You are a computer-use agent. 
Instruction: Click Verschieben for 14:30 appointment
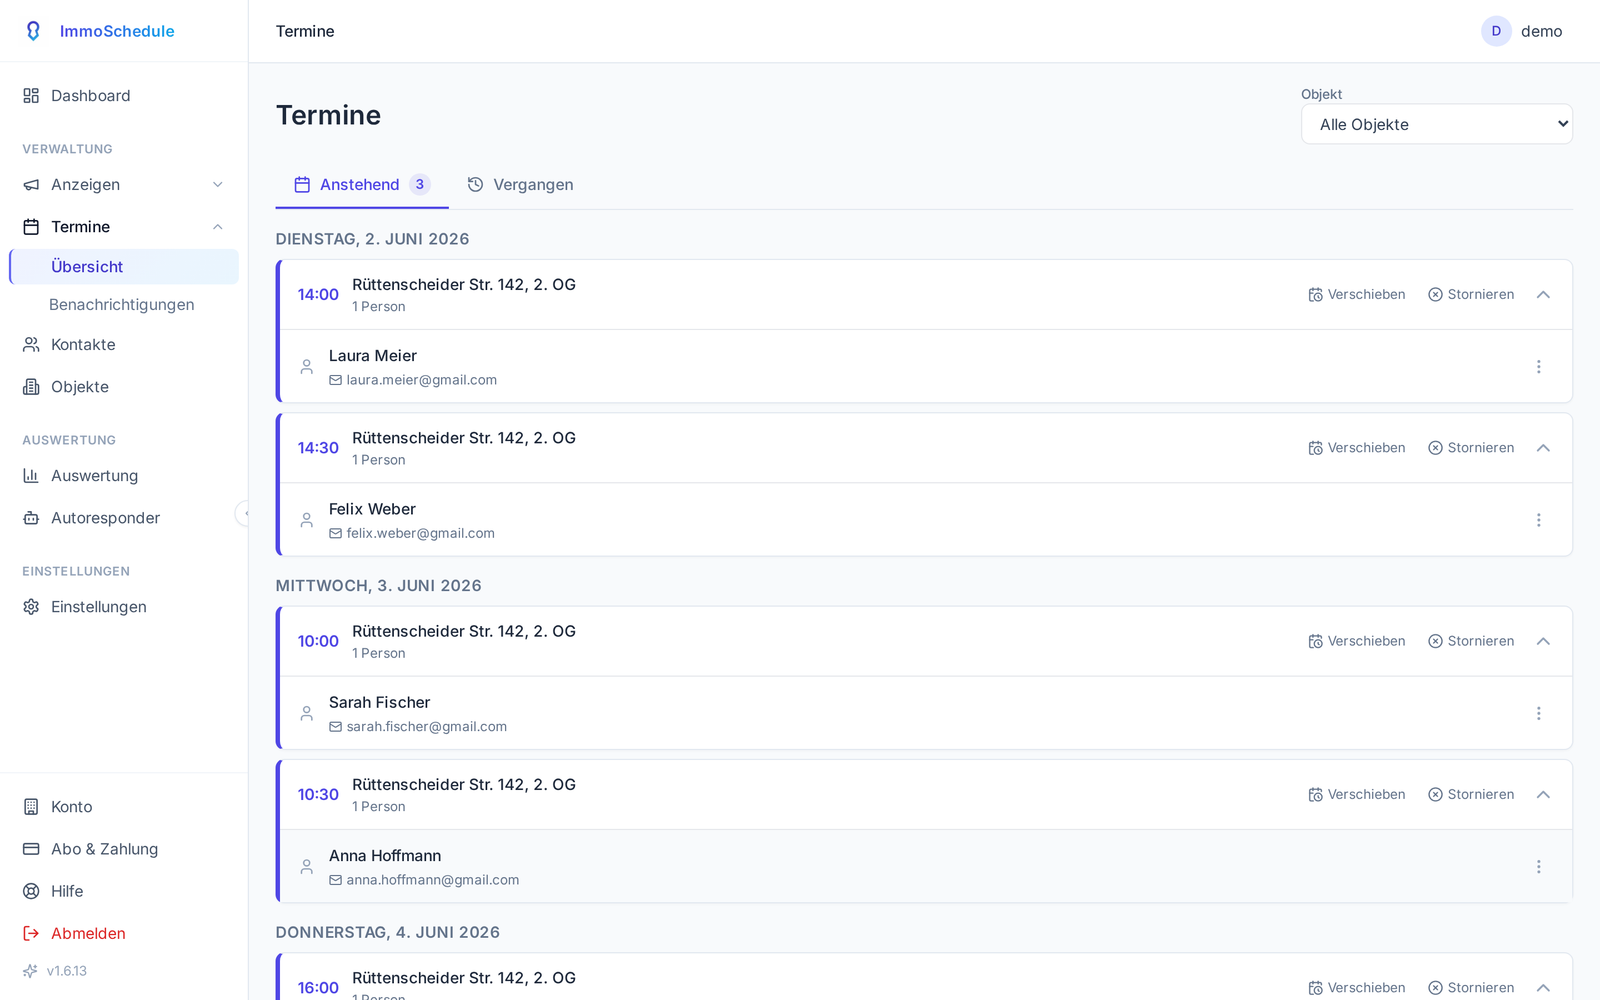click(1357, 448)
